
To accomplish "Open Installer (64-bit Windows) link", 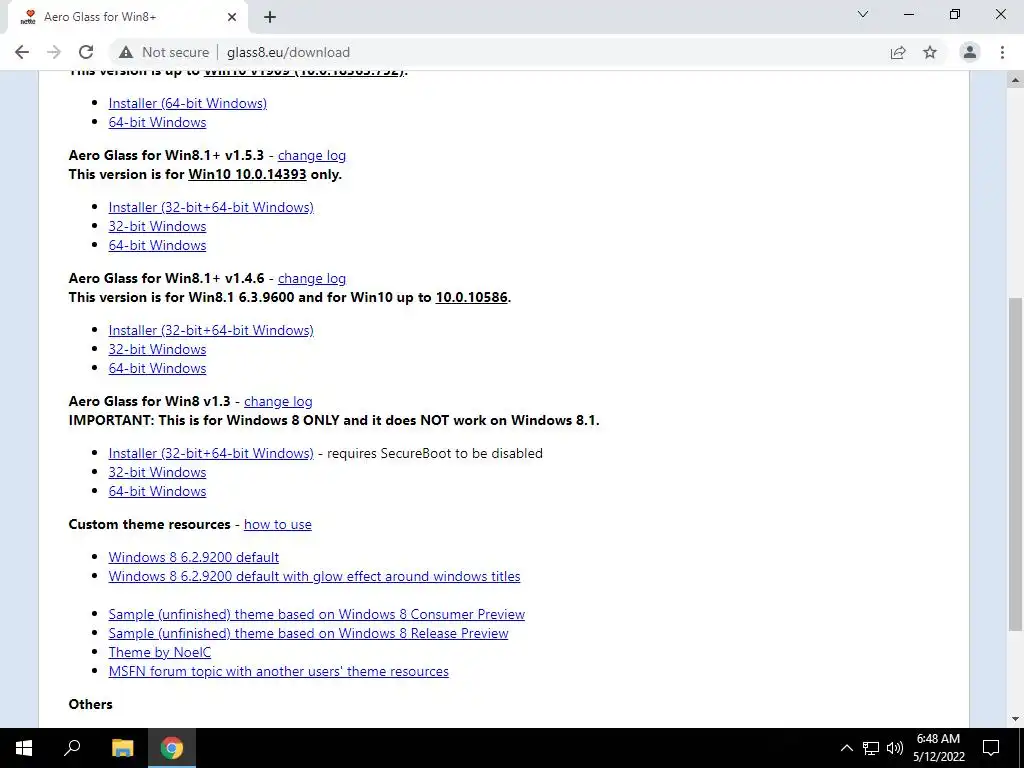I will pyautogui.click(x=187, y=103).
